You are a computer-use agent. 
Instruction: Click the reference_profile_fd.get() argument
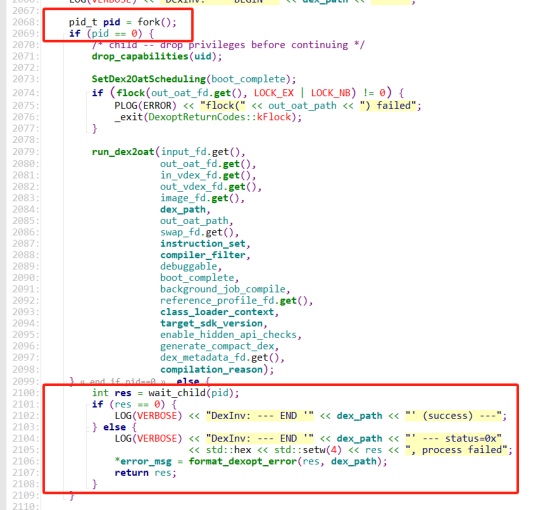pyautogui.click(x=234, y=301)
